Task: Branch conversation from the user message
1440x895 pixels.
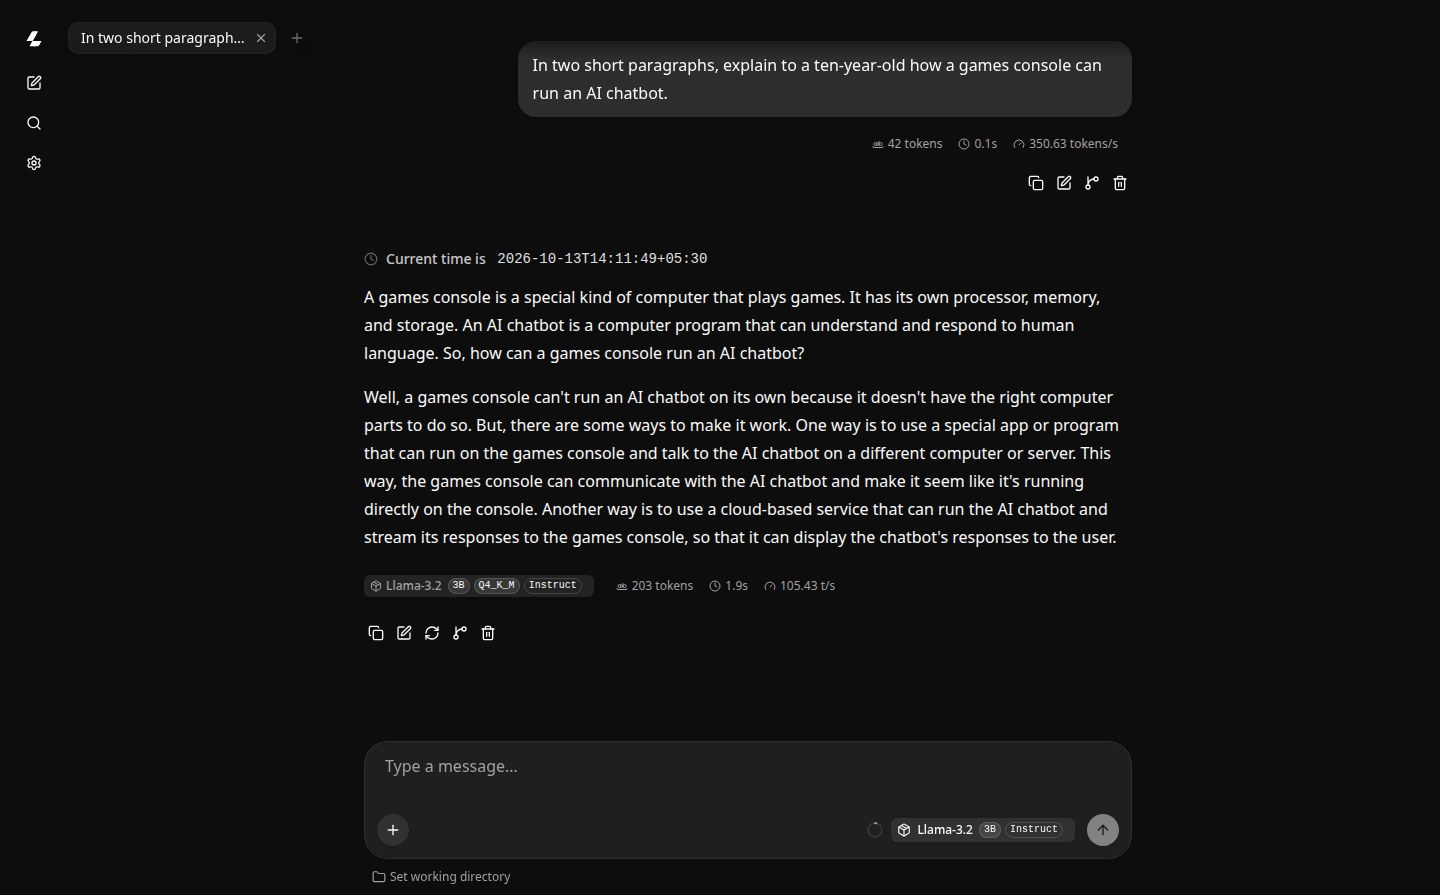Action: [x=1092, y=183]
